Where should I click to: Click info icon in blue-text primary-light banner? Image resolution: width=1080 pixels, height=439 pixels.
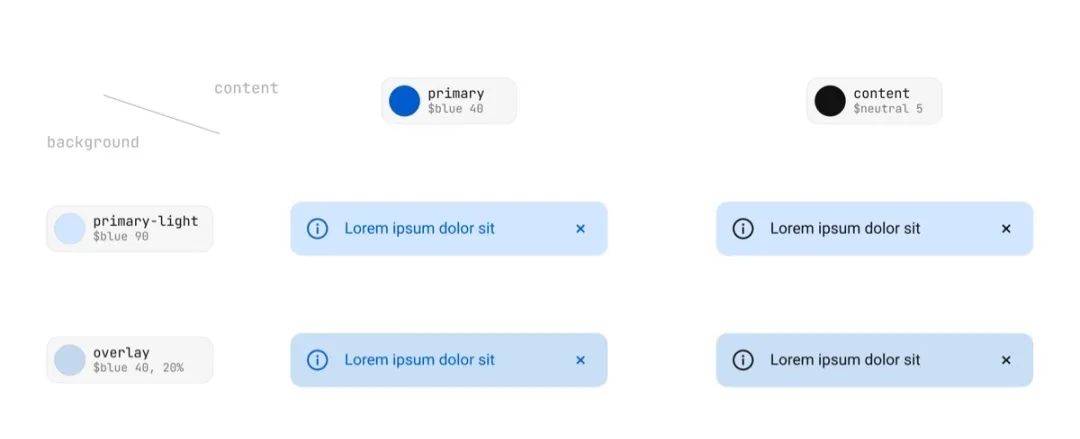click(x=317, y=229)
